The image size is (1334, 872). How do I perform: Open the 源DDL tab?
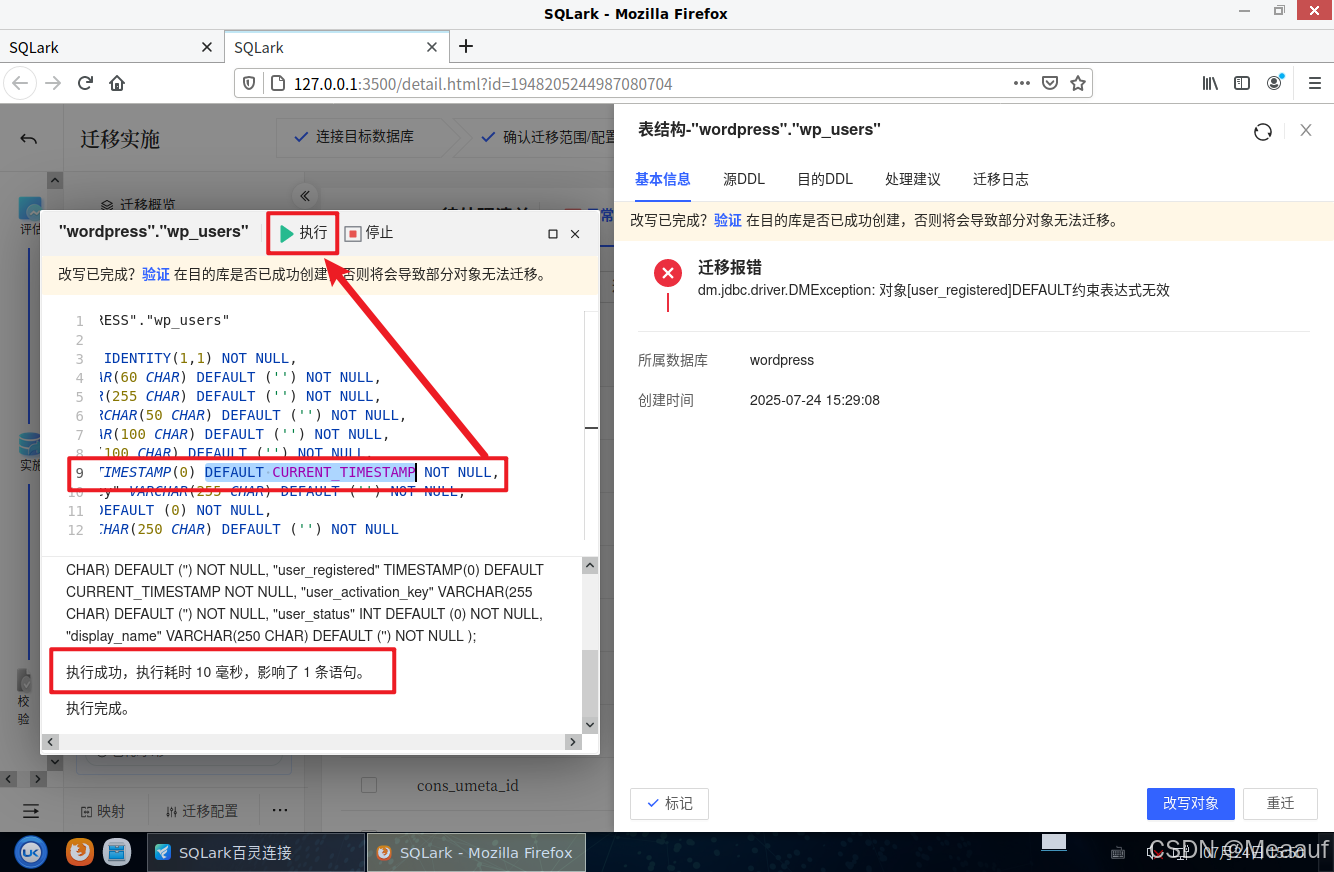pyautogui.click(x=744, y=179)
